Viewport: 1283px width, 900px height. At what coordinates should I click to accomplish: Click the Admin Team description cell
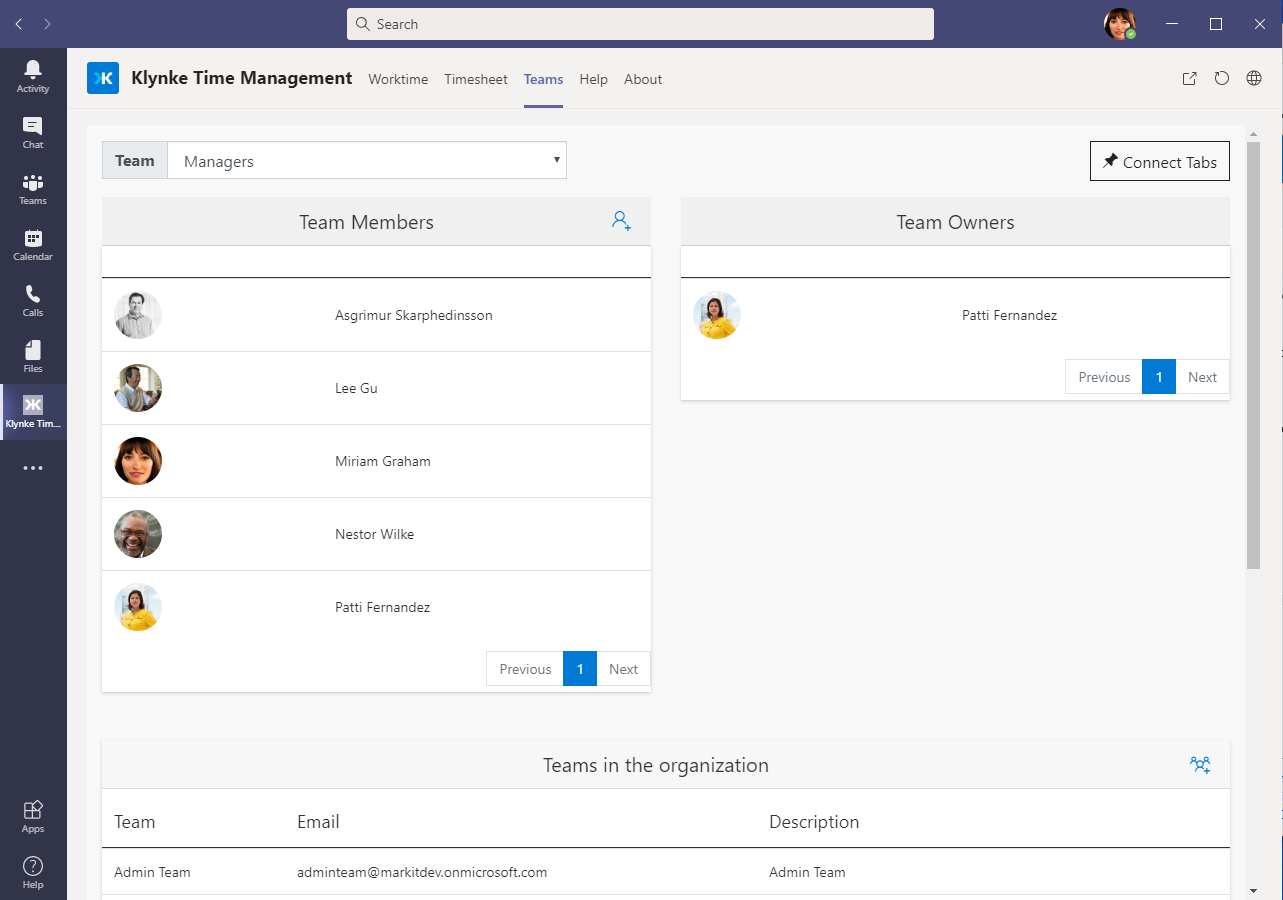pos(807,872)
